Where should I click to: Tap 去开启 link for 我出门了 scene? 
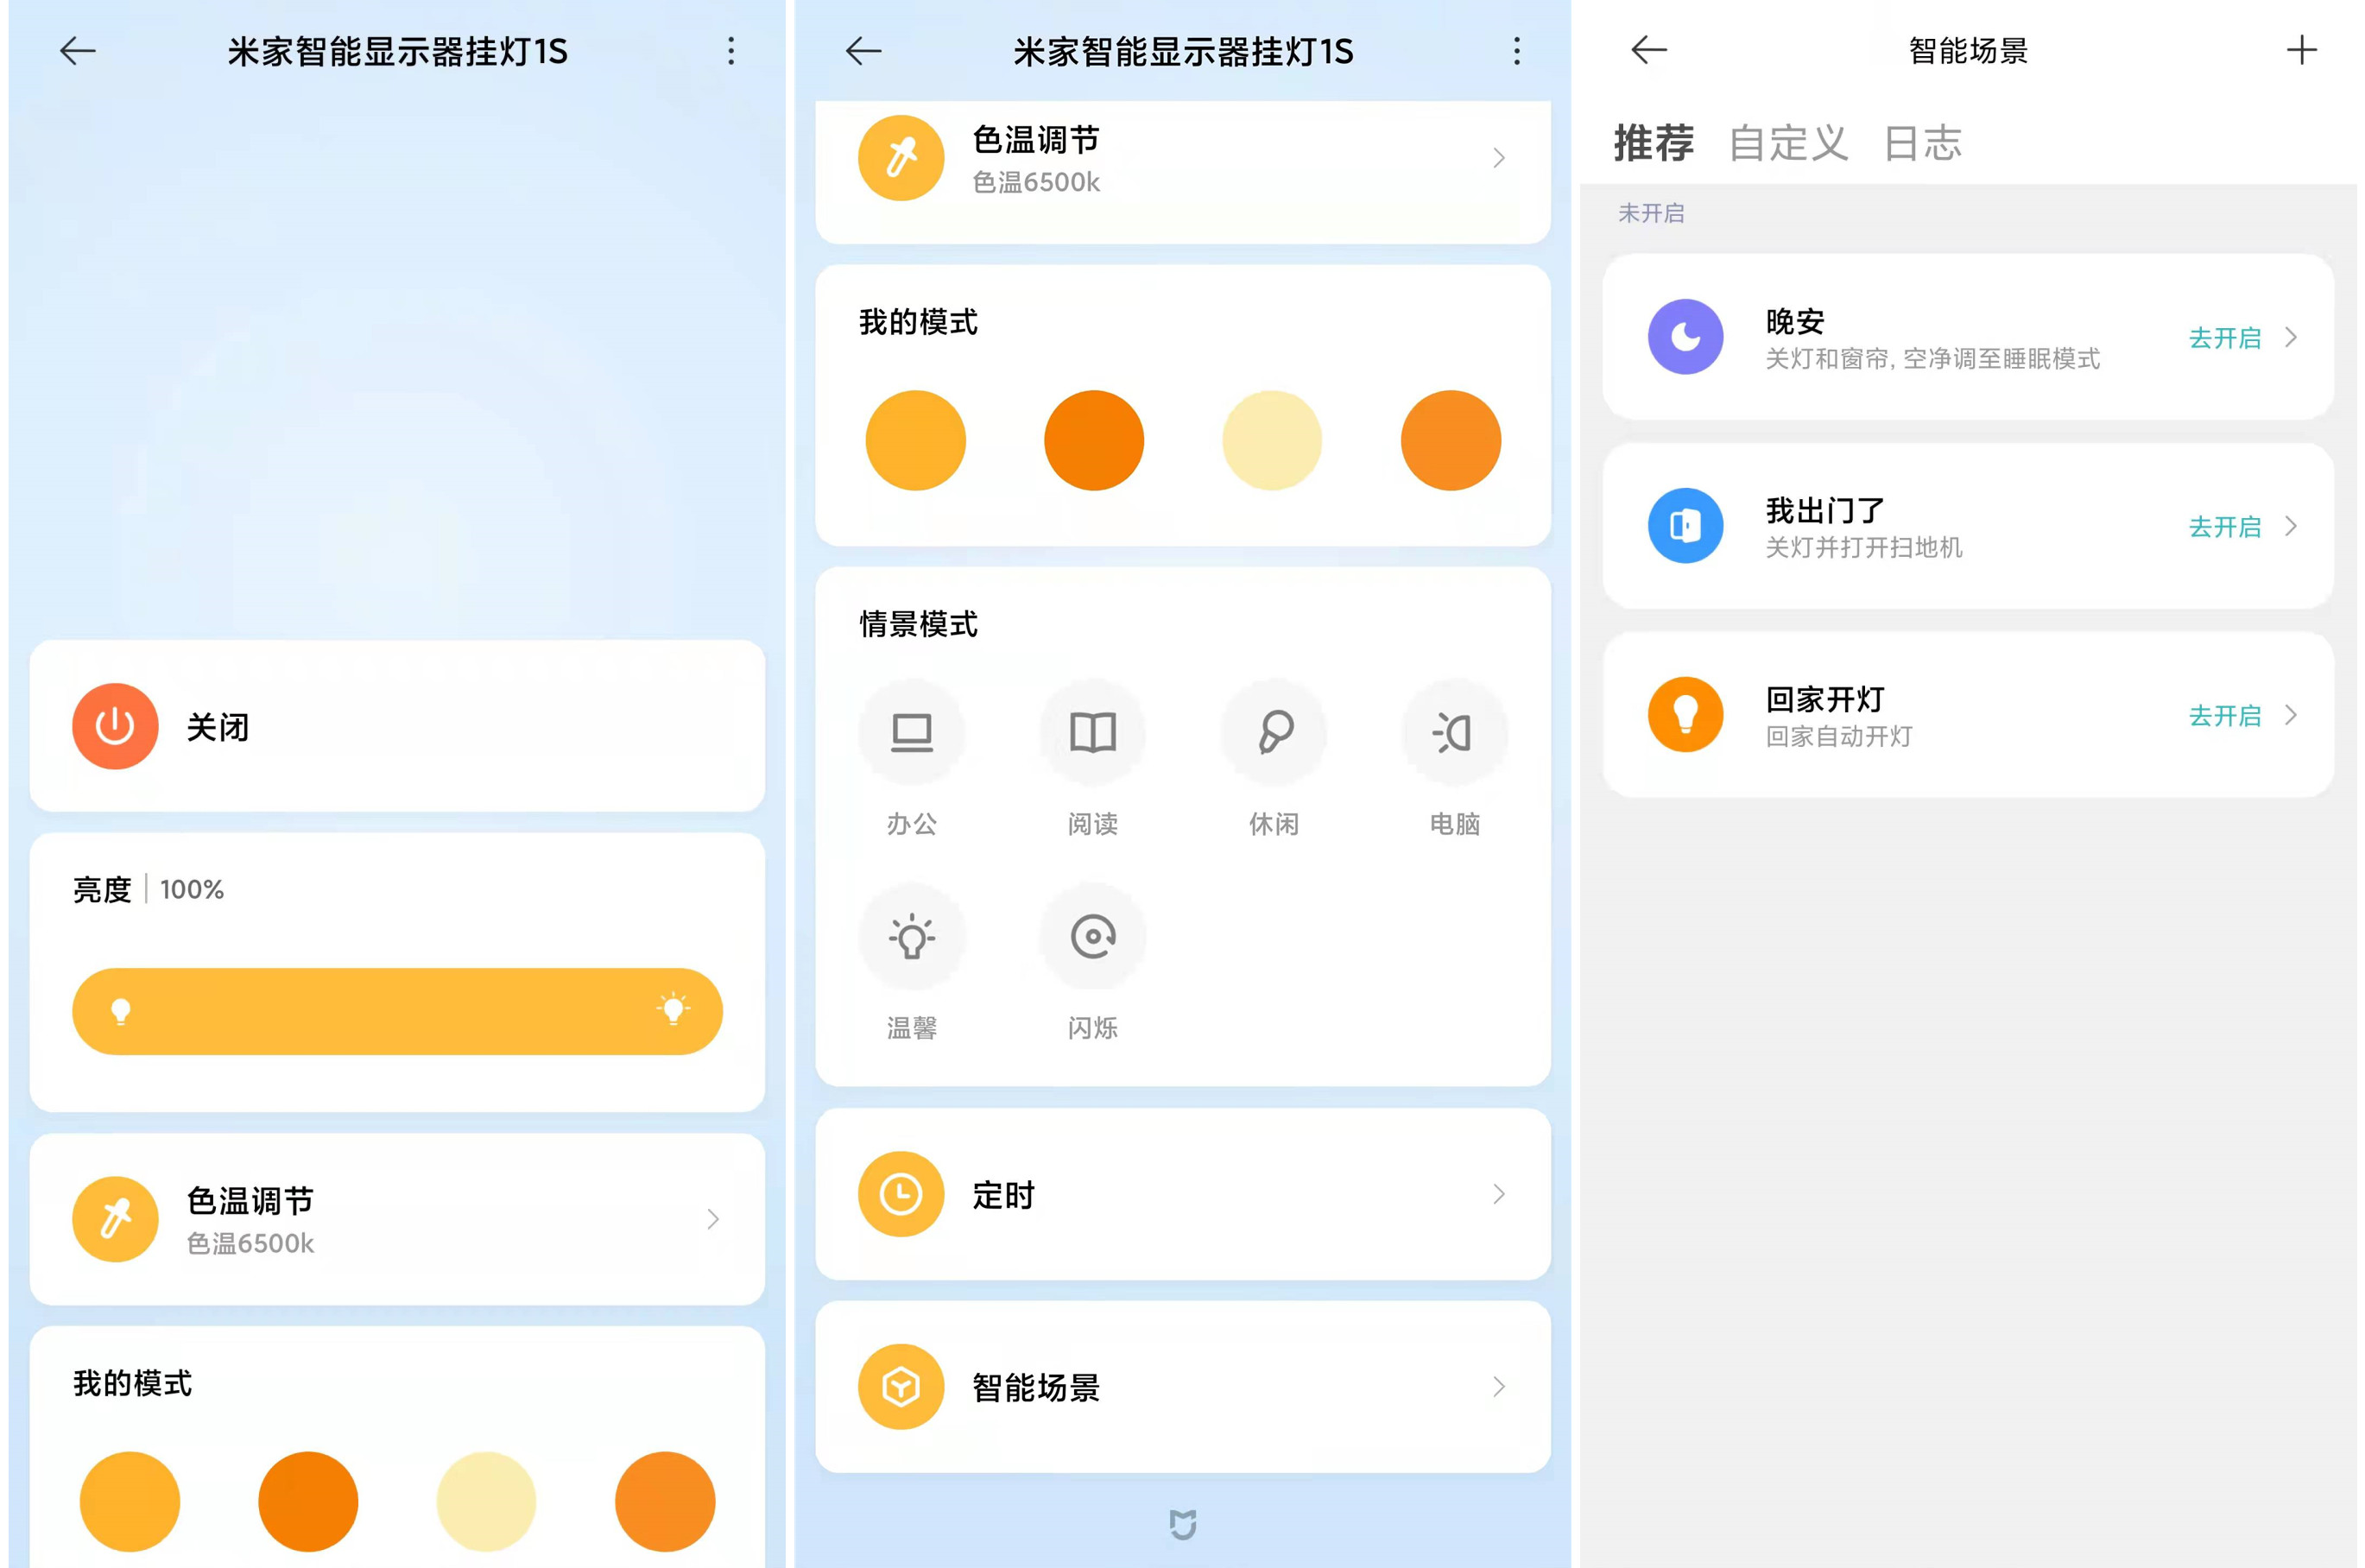2225,527
